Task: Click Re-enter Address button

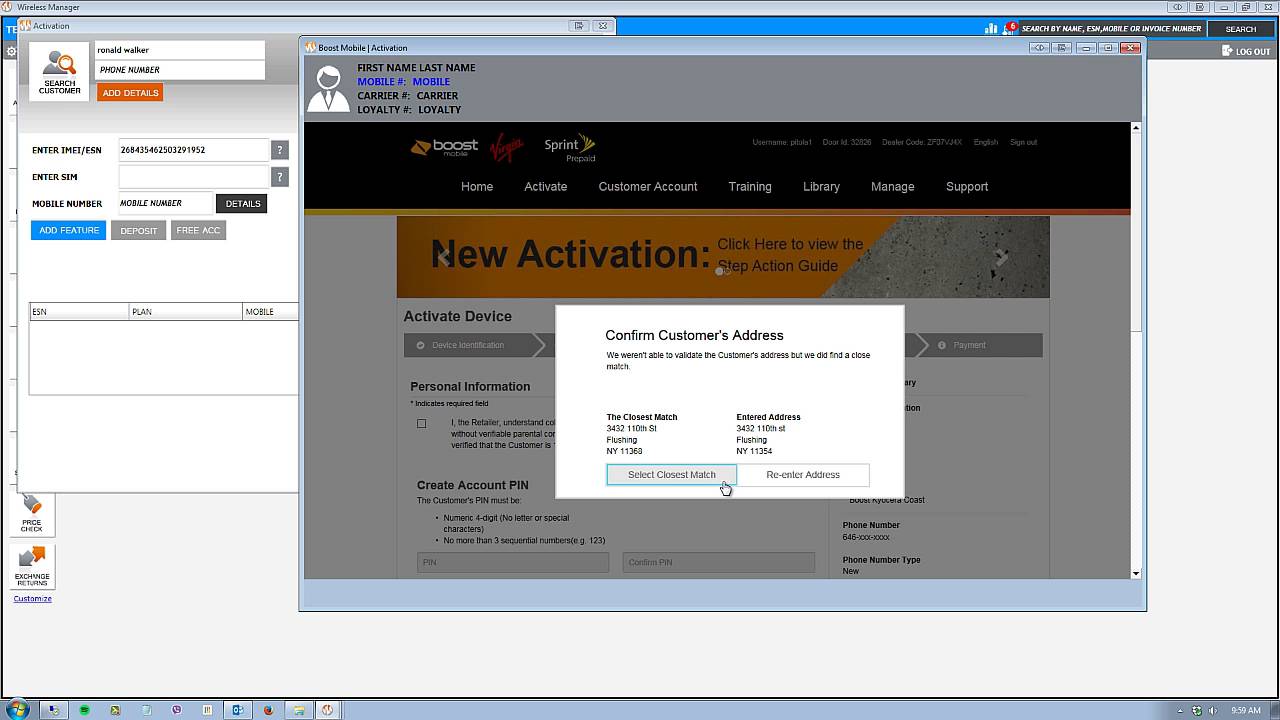Action: [803, 475]
